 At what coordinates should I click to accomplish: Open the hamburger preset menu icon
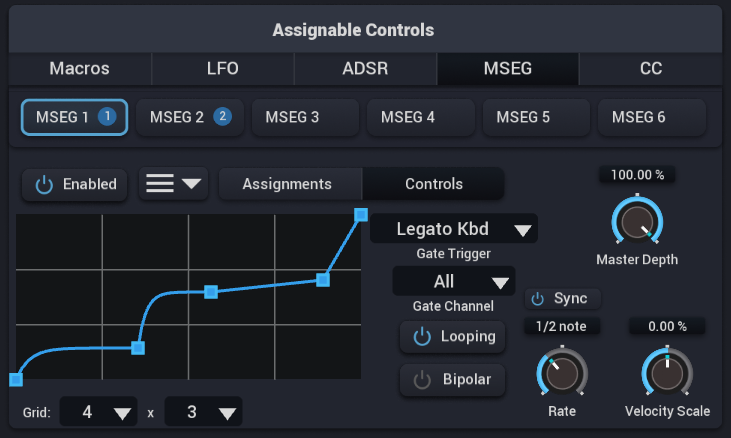(x=160, y=183)
